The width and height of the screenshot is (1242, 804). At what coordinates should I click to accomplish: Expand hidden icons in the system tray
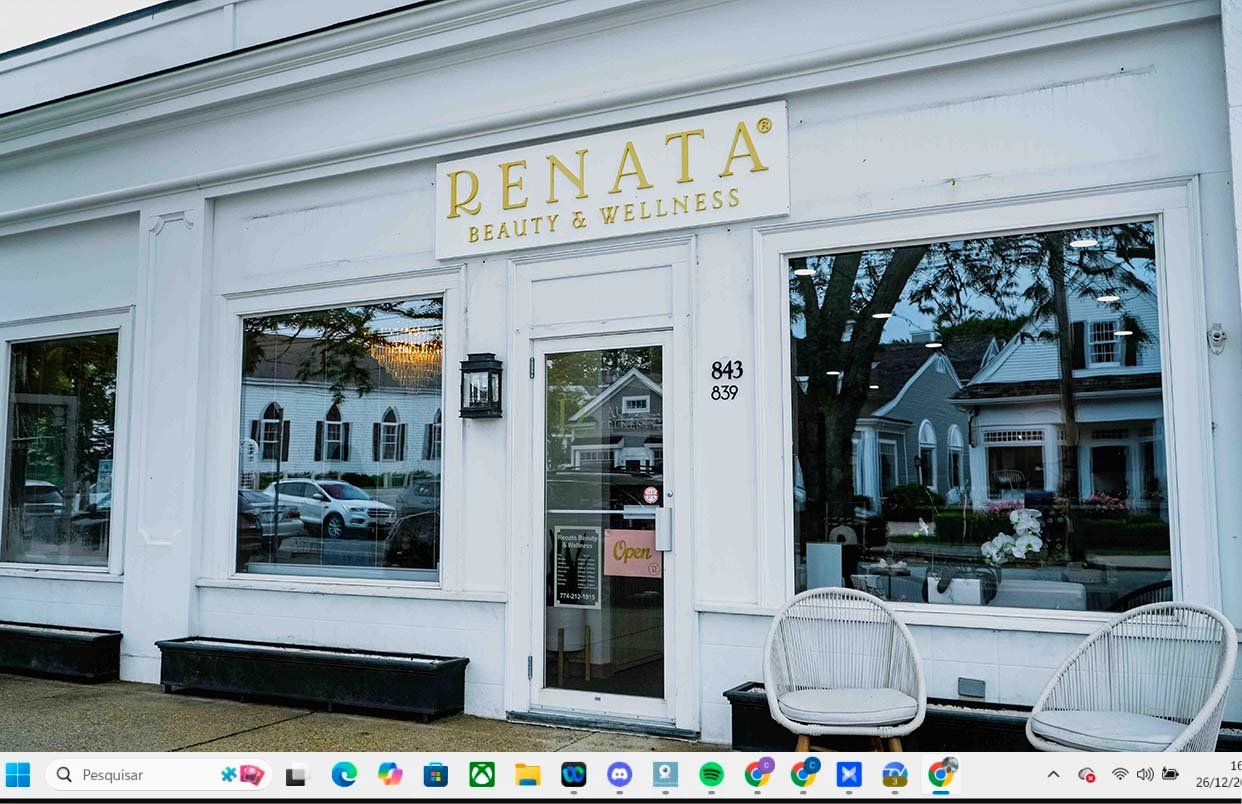point(1053,774)
